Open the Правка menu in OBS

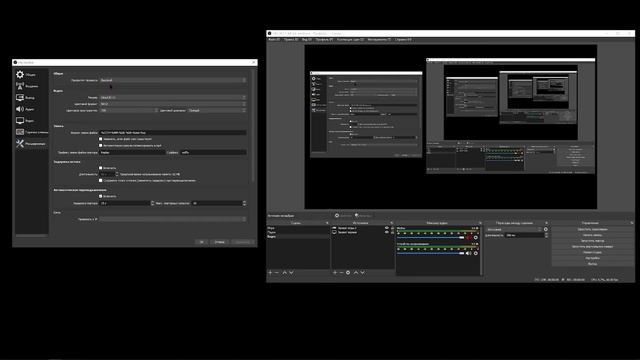(x=291, y=40)
